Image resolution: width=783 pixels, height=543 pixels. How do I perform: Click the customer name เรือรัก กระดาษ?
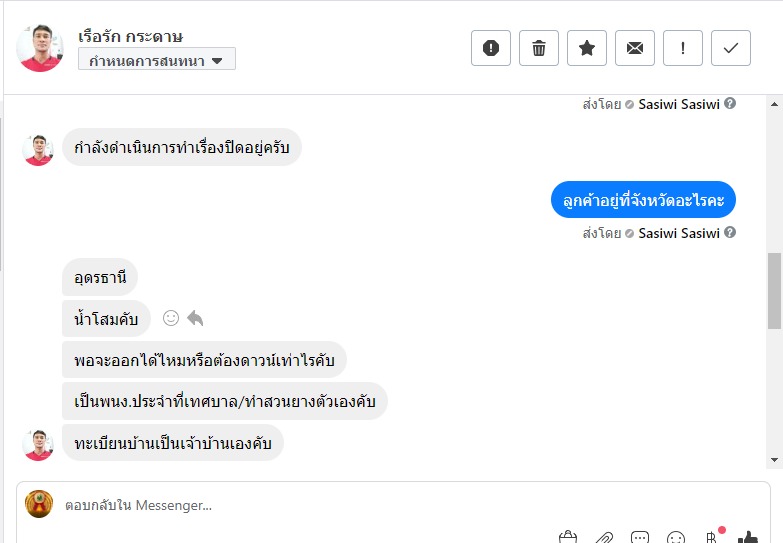click(131, 36)
